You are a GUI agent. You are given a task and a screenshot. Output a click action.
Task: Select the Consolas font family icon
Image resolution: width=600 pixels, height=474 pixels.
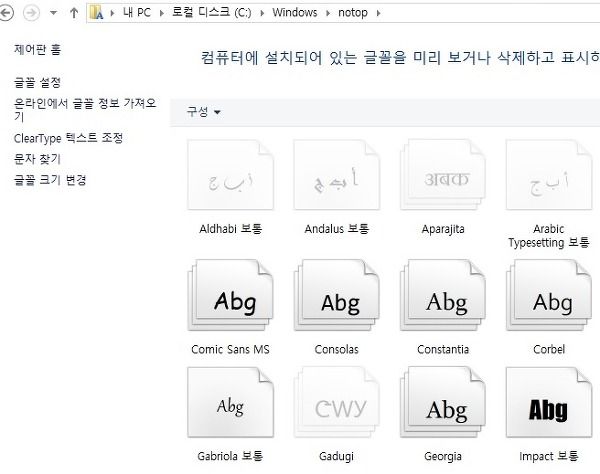tap(337, 295)
